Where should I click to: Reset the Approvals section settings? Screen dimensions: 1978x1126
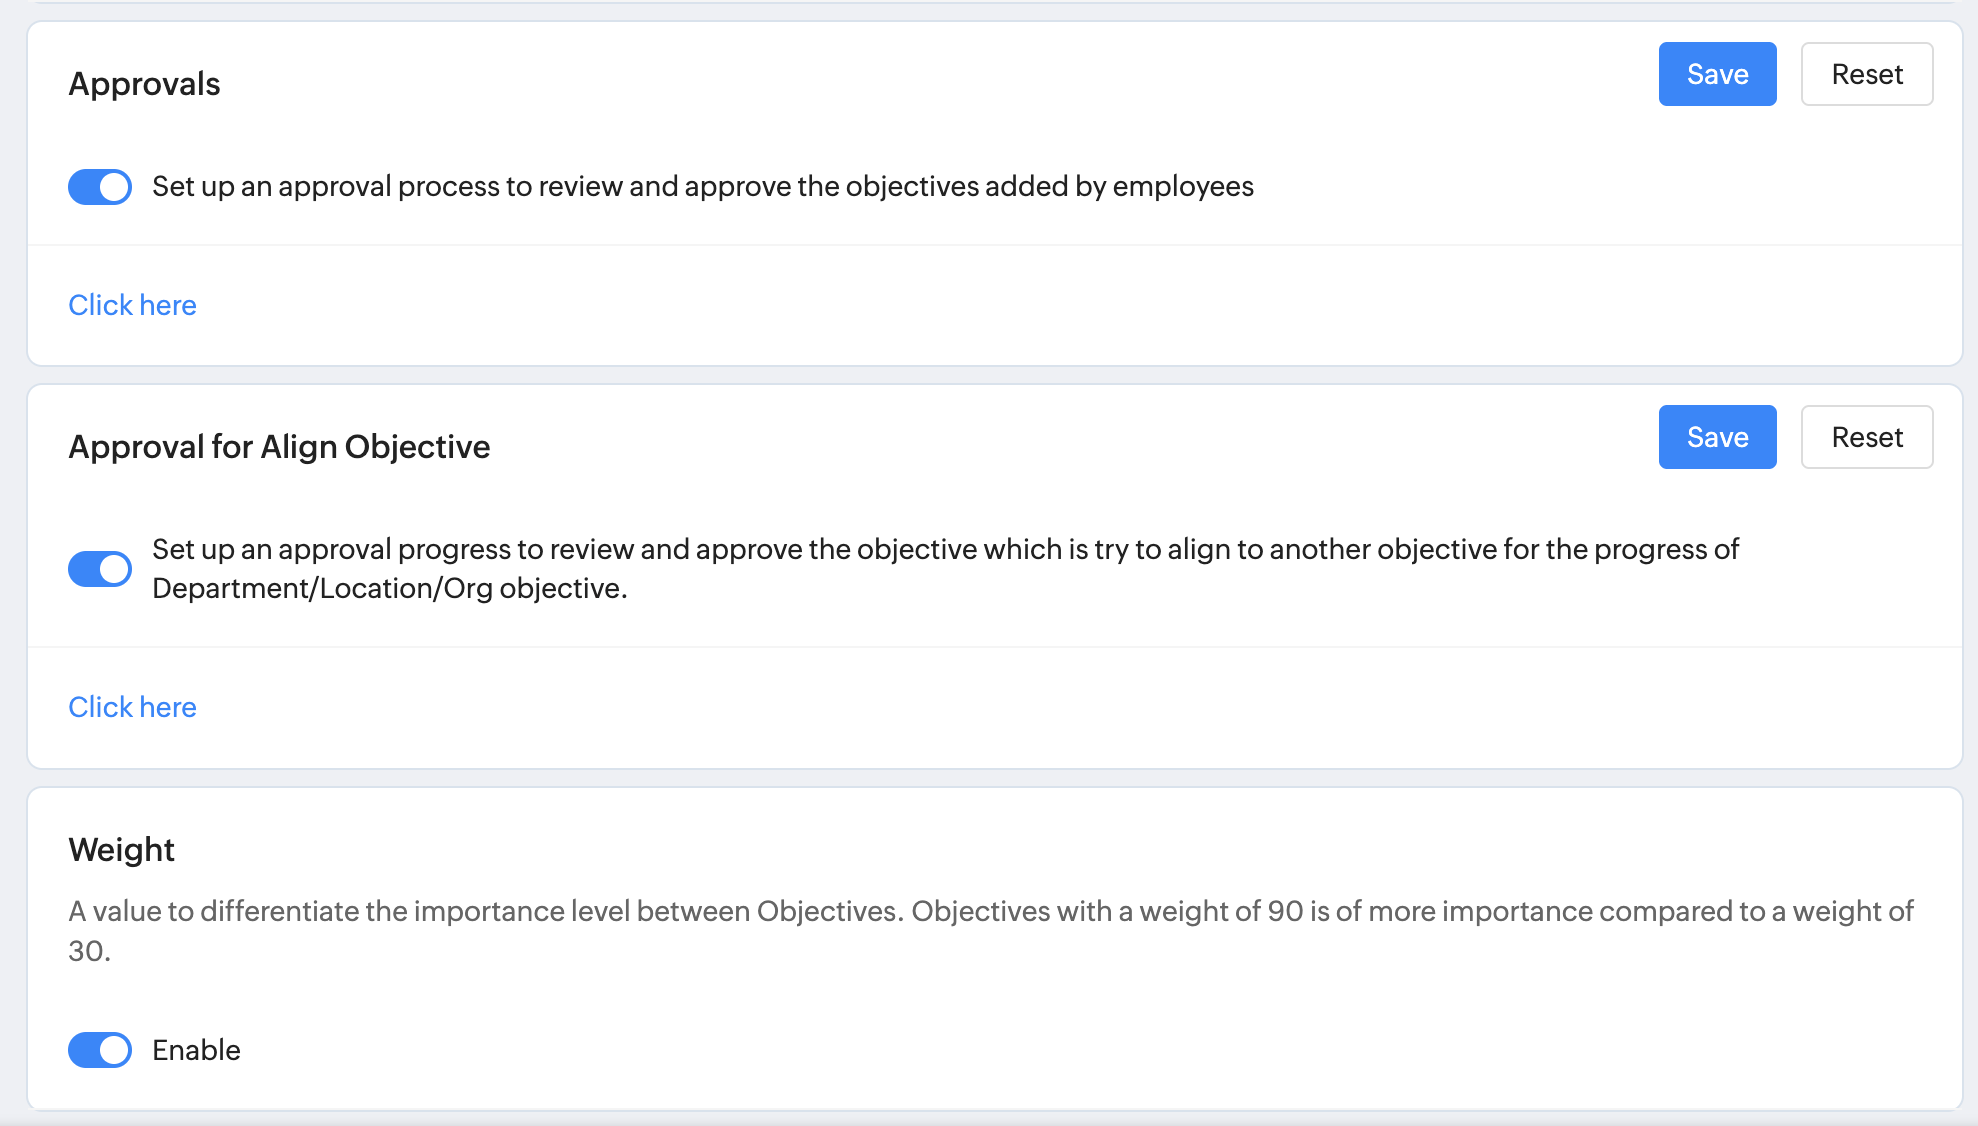coord(1866,74)
